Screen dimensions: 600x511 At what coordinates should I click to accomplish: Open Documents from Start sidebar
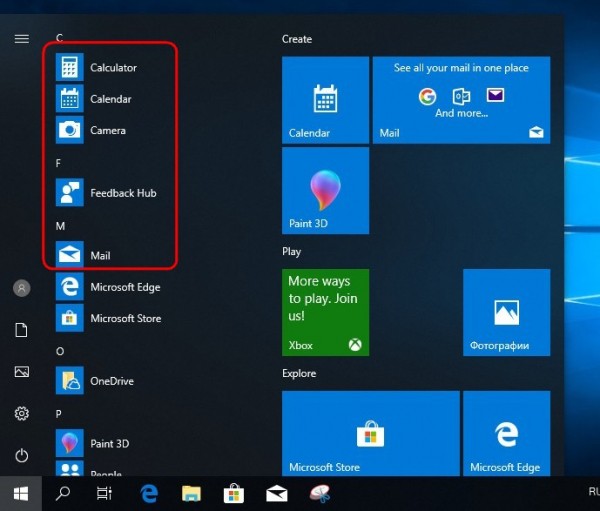(x=21, y=330)
